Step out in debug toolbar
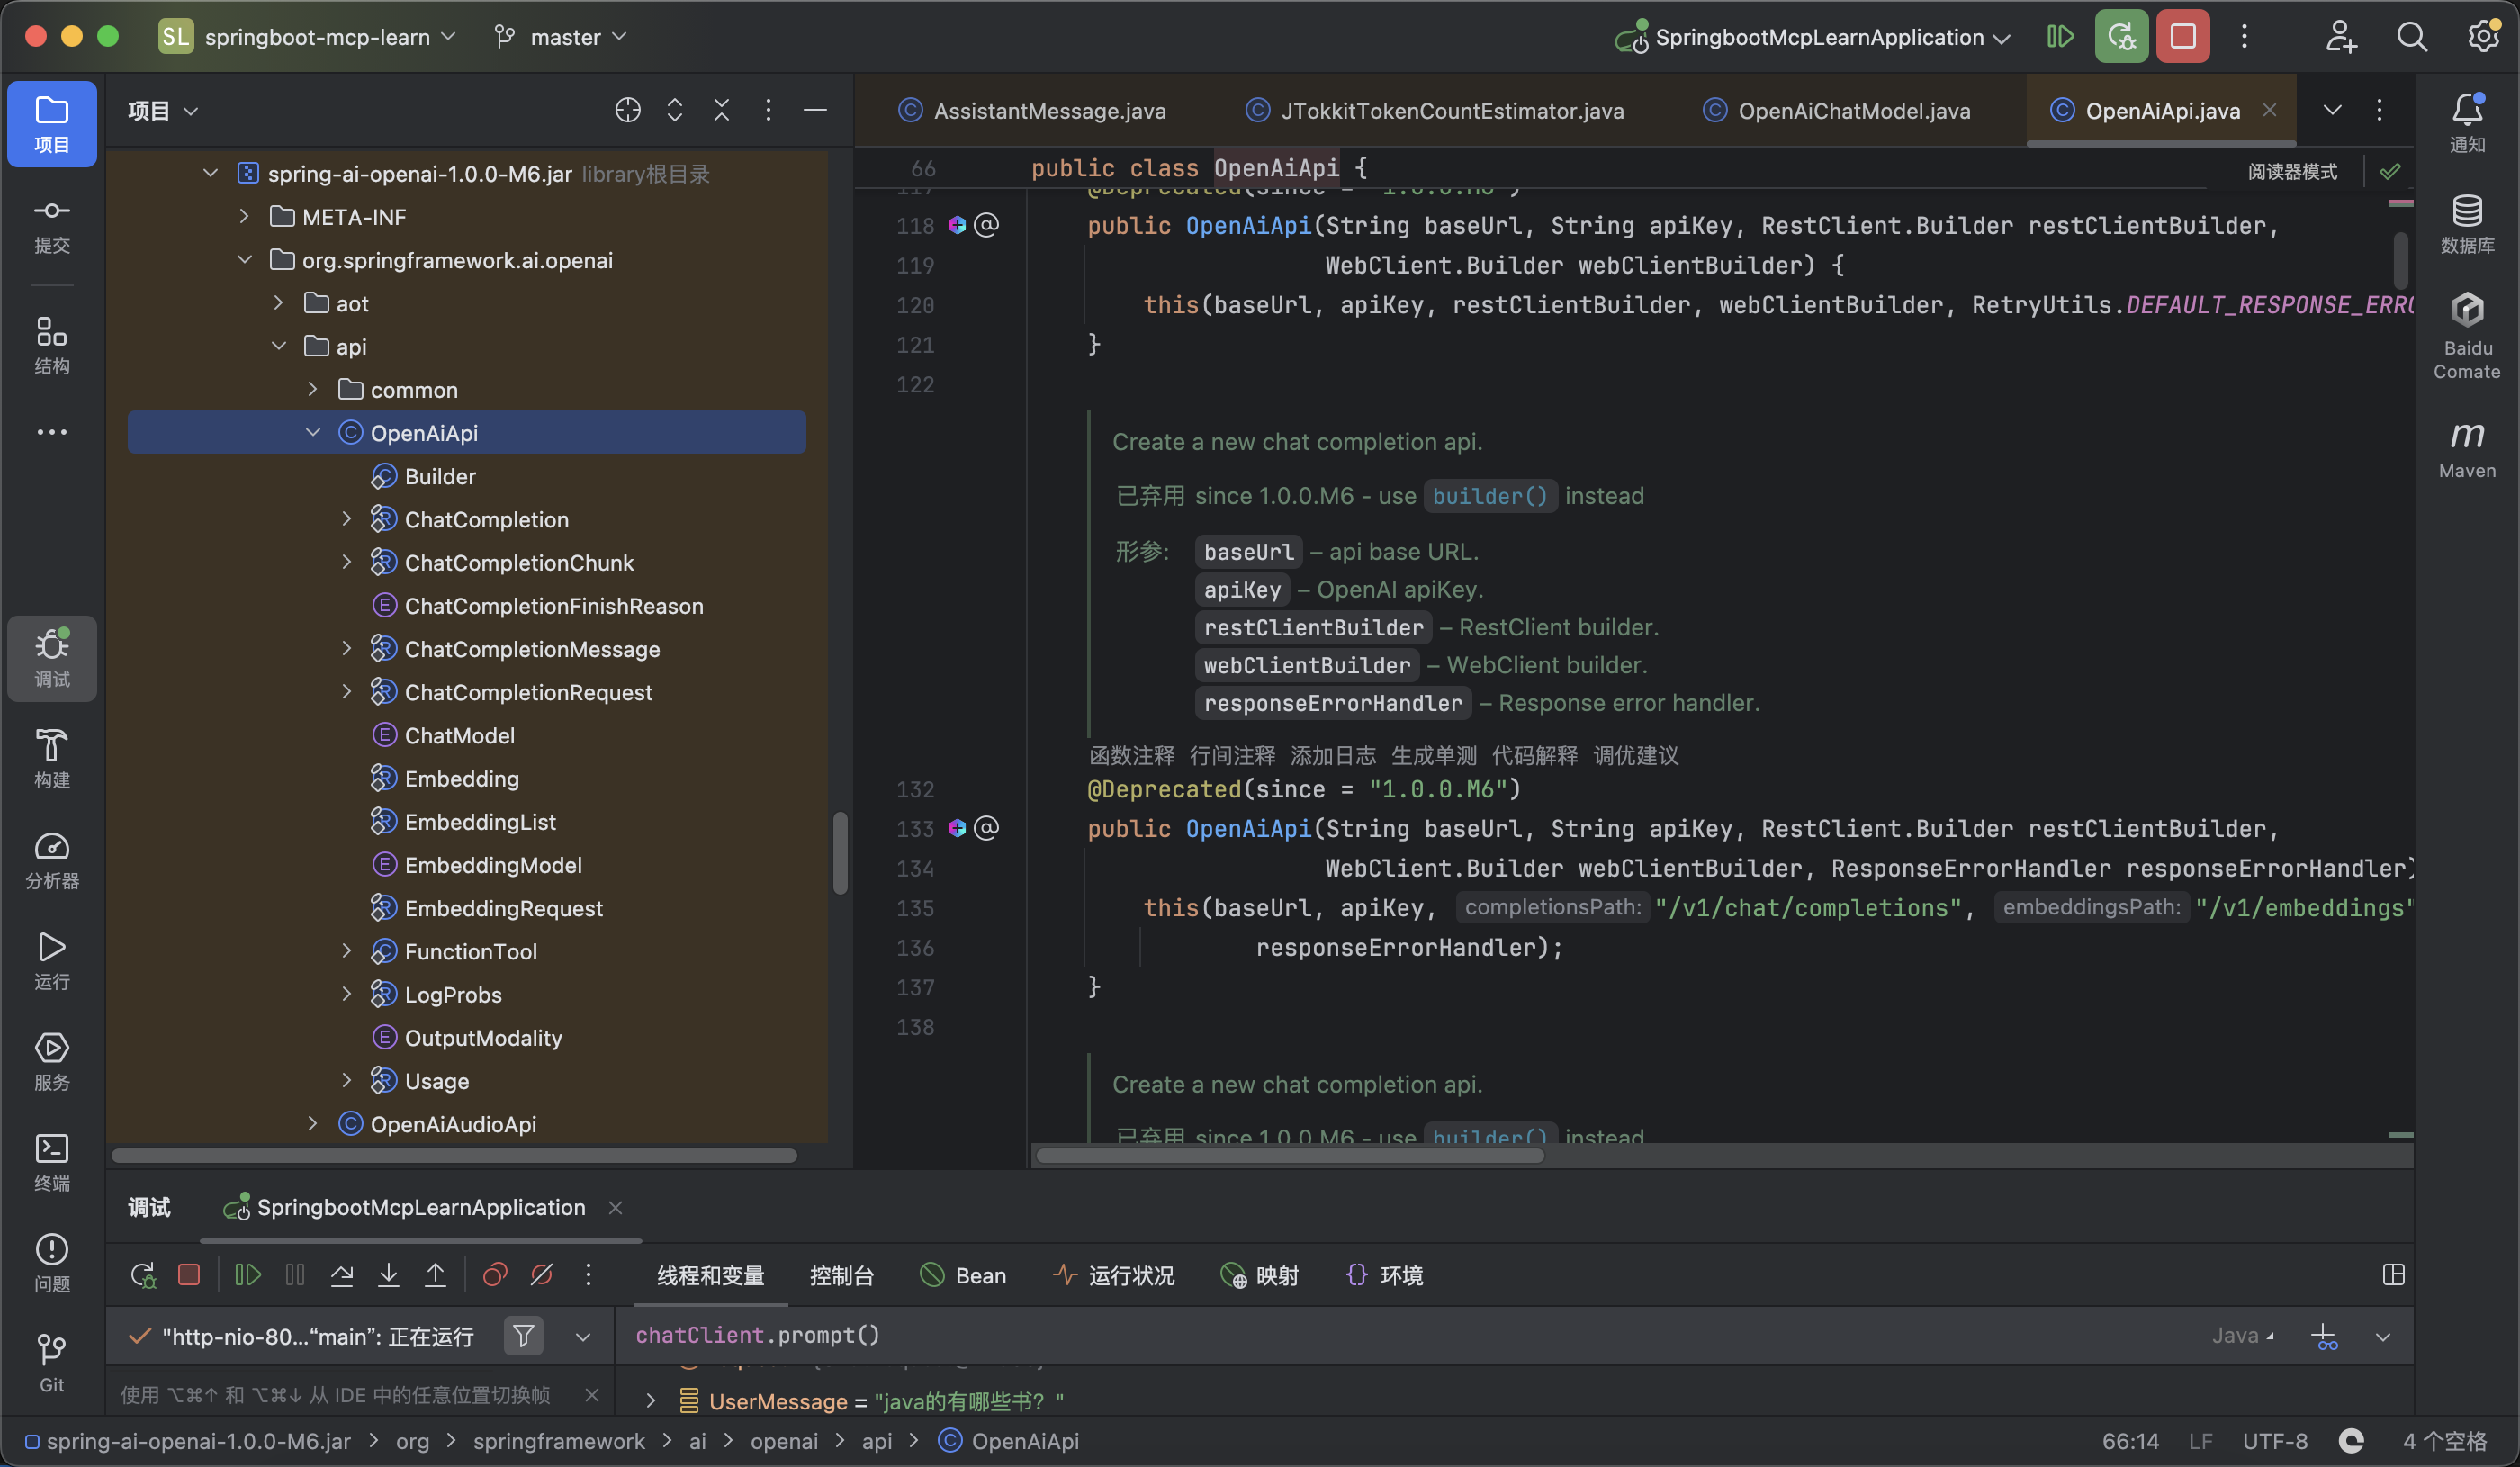The height and width of the screenshot is (1467, 2520). click(x=436, y=1275)
